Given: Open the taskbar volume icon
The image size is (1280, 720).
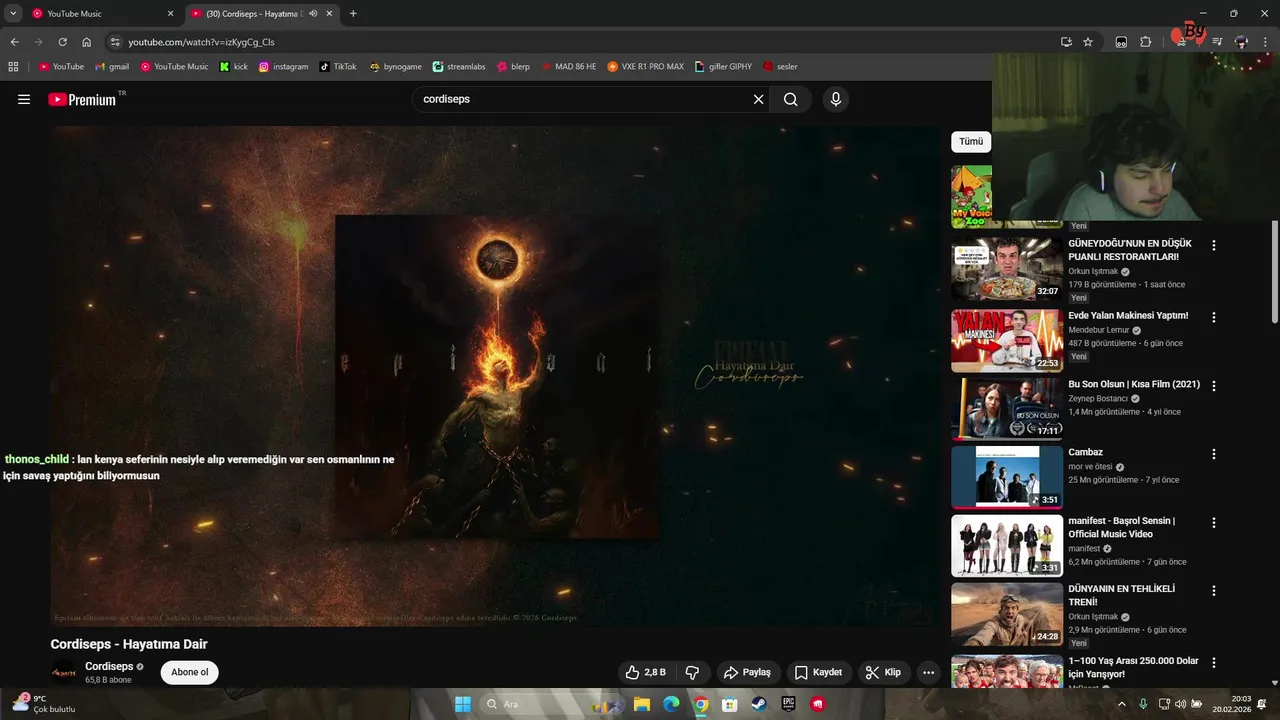Looking at the screenshot, I should tap(1180, 704).
